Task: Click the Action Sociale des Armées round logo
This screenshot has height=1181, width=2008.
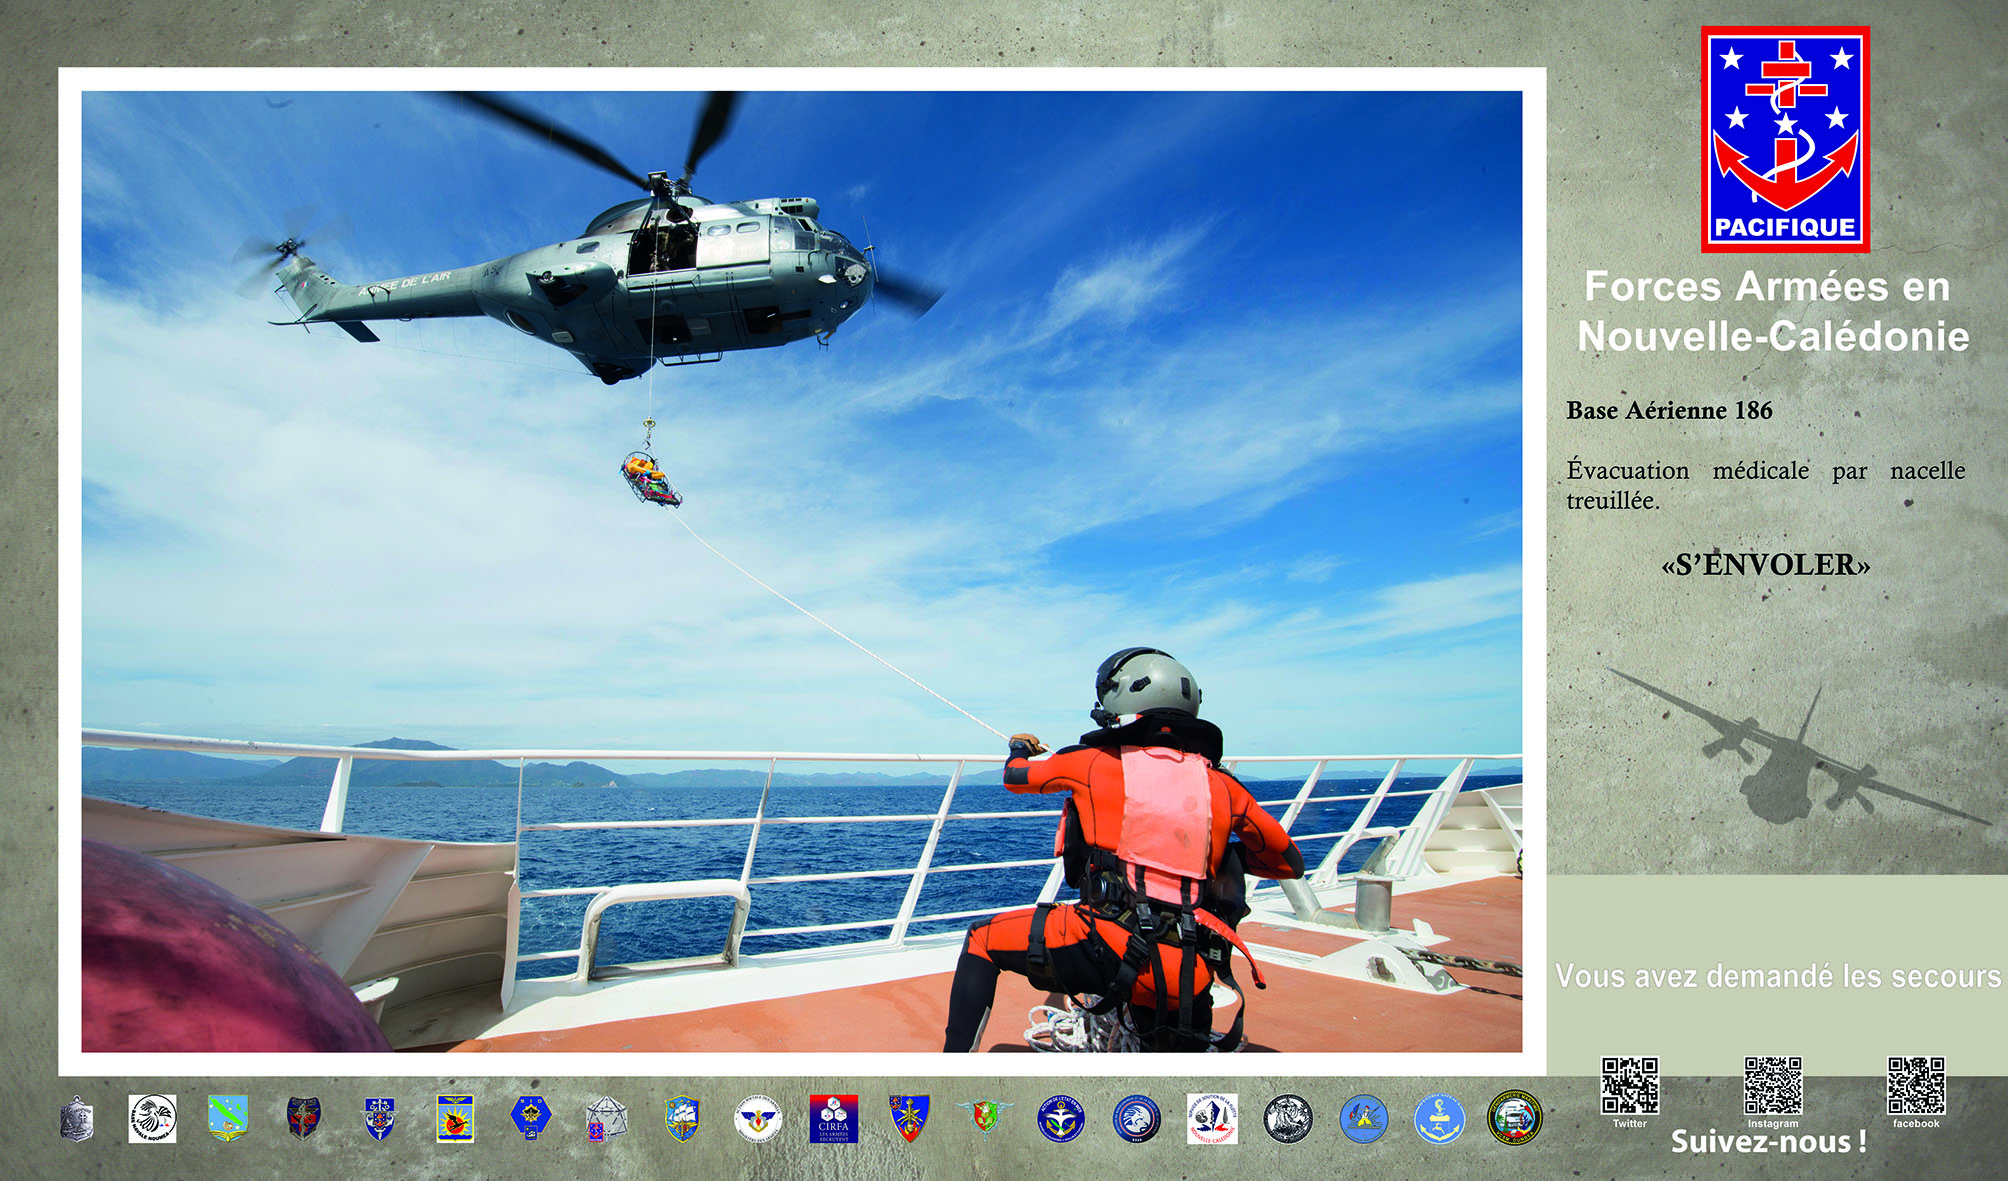Action: click(758, 1118)
